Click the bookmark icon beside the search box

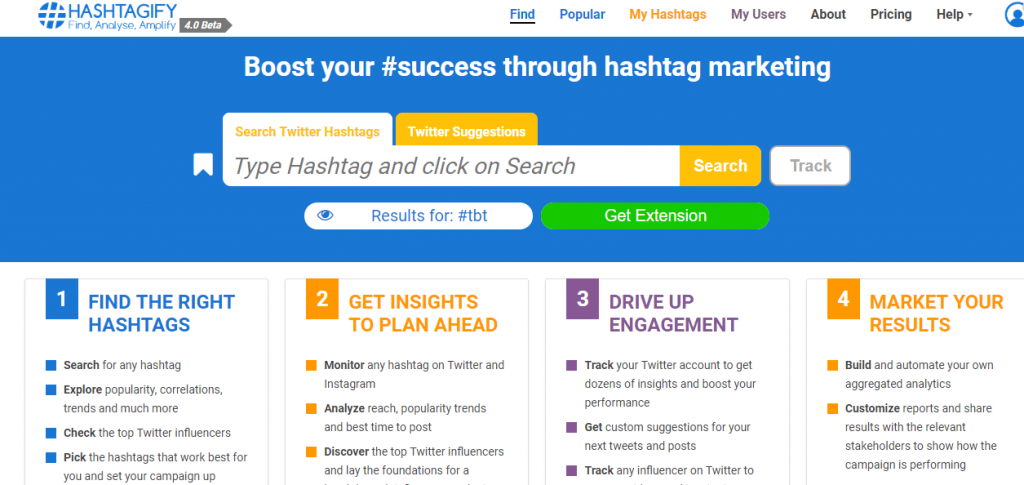pyautogui.click(x=203, y=165)
